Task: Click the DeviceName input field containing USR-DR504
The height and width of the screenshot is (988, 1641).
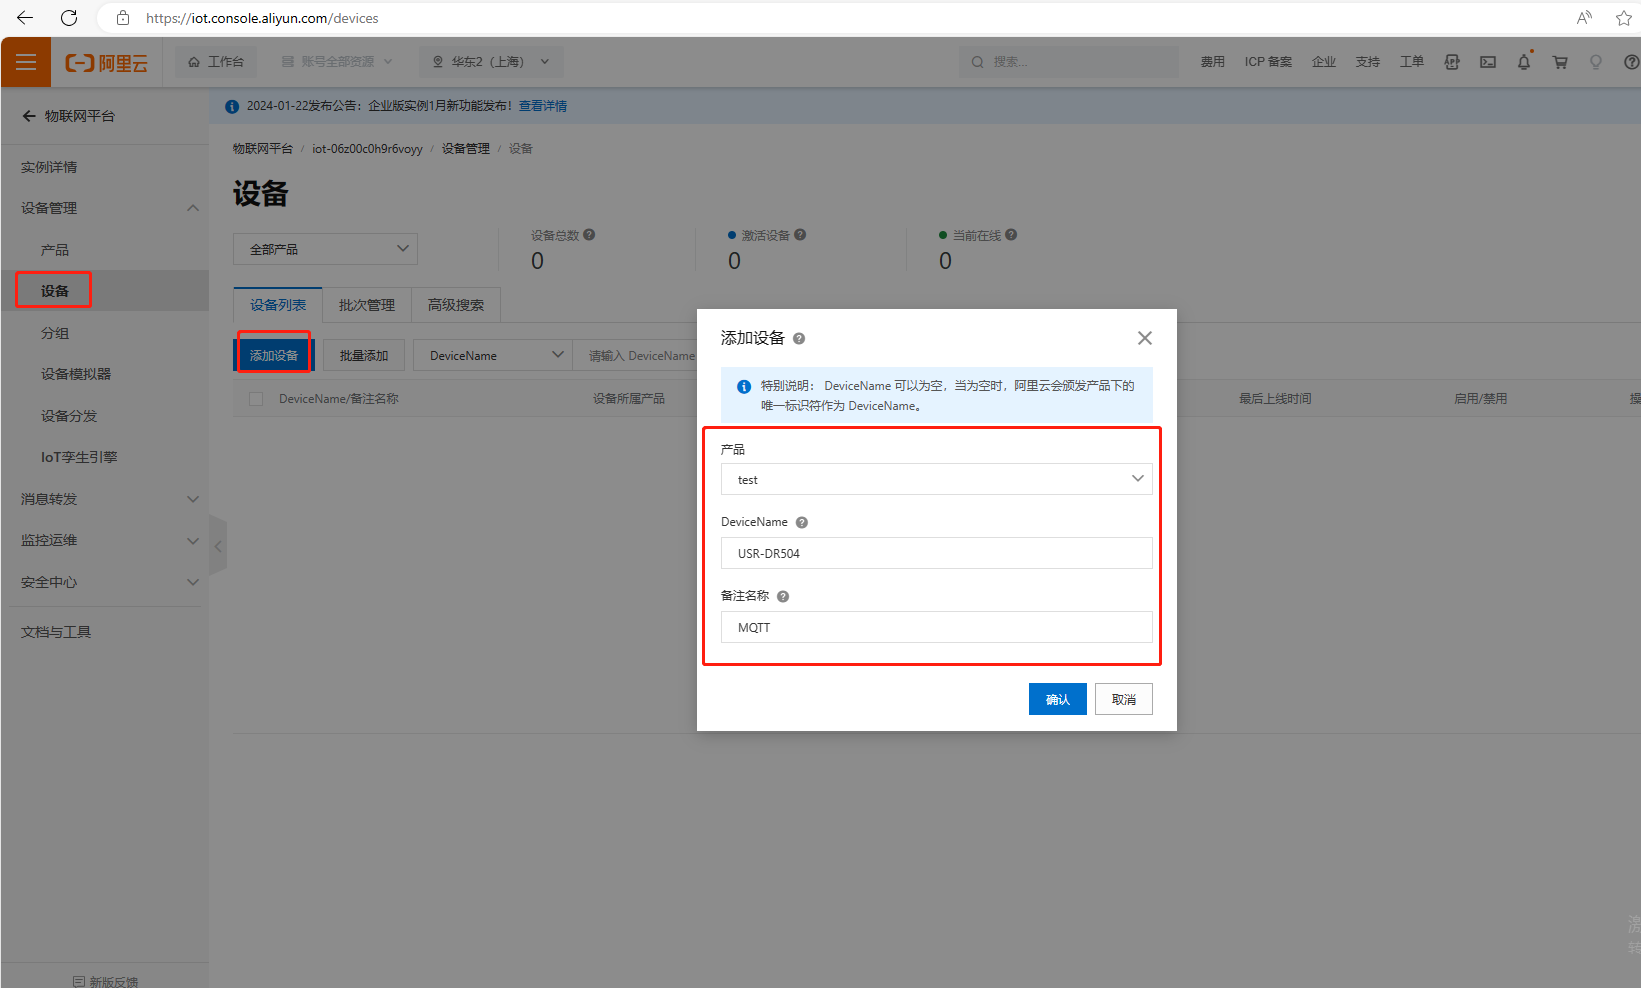Action: [x=936, y=553]
